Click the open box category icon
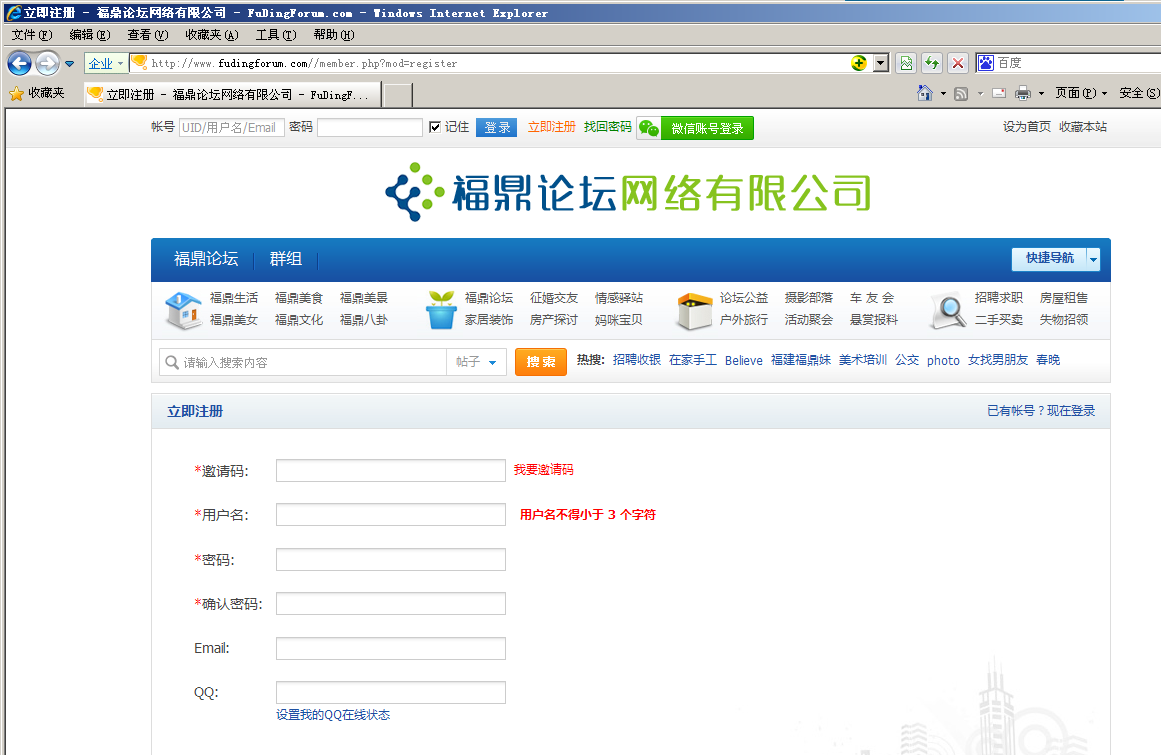 point(694,311)
